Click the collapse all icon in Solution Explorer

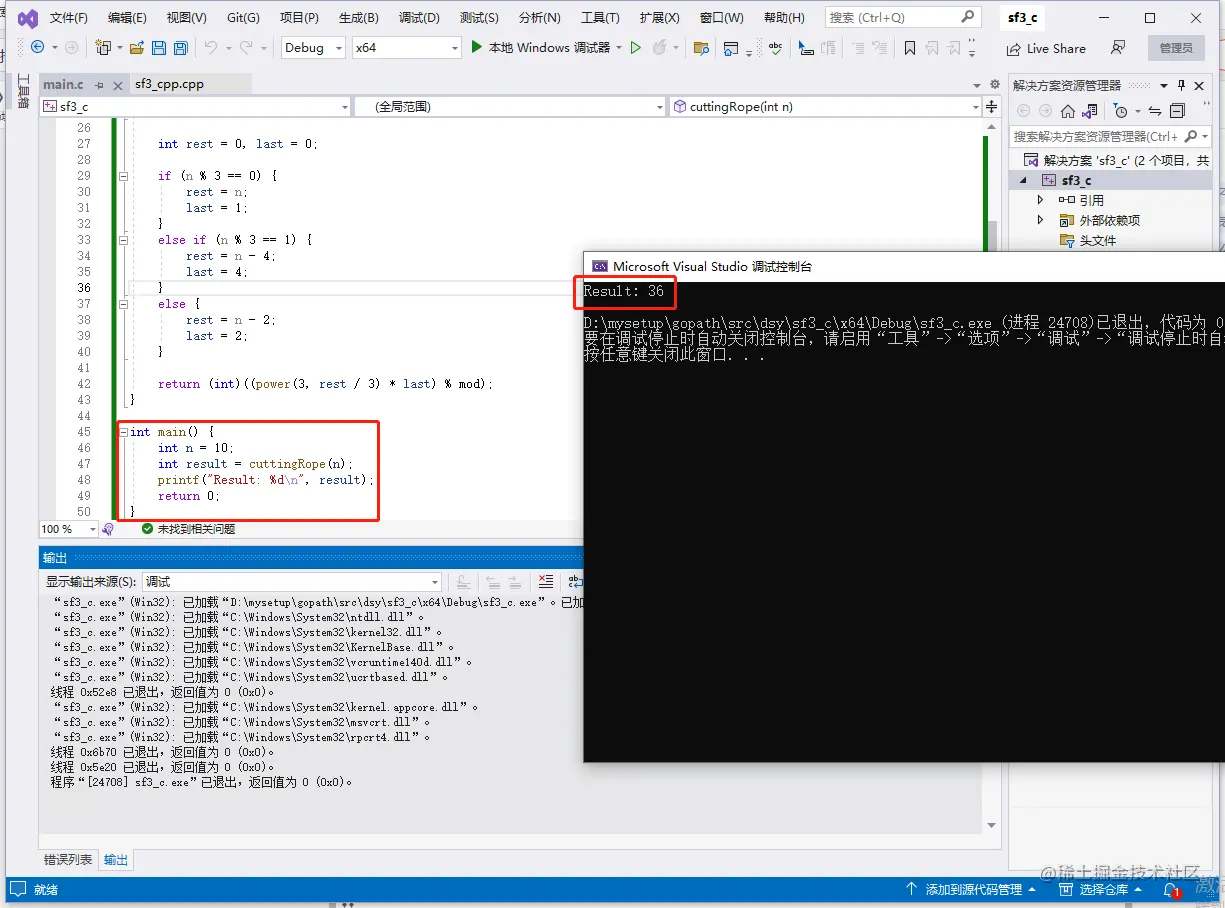pos(1178,111)
